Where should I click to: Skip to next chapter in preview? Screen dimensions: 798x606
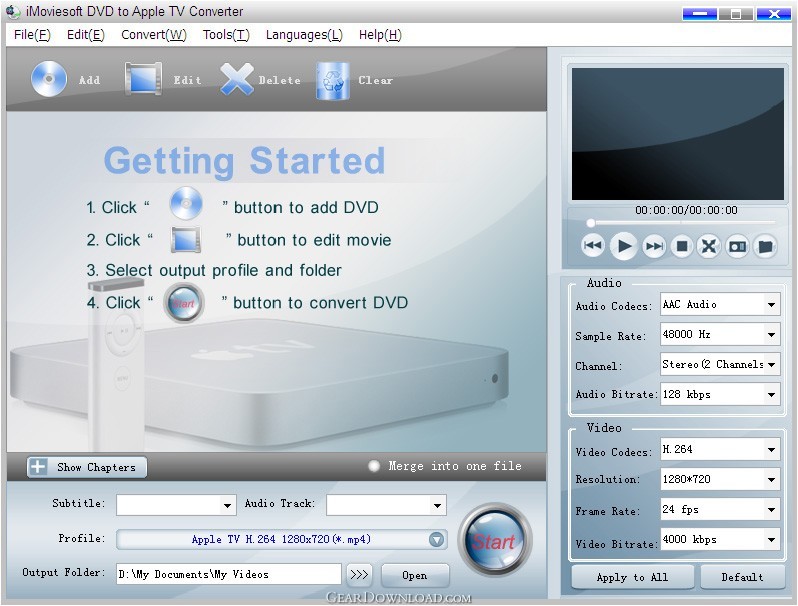654,246
